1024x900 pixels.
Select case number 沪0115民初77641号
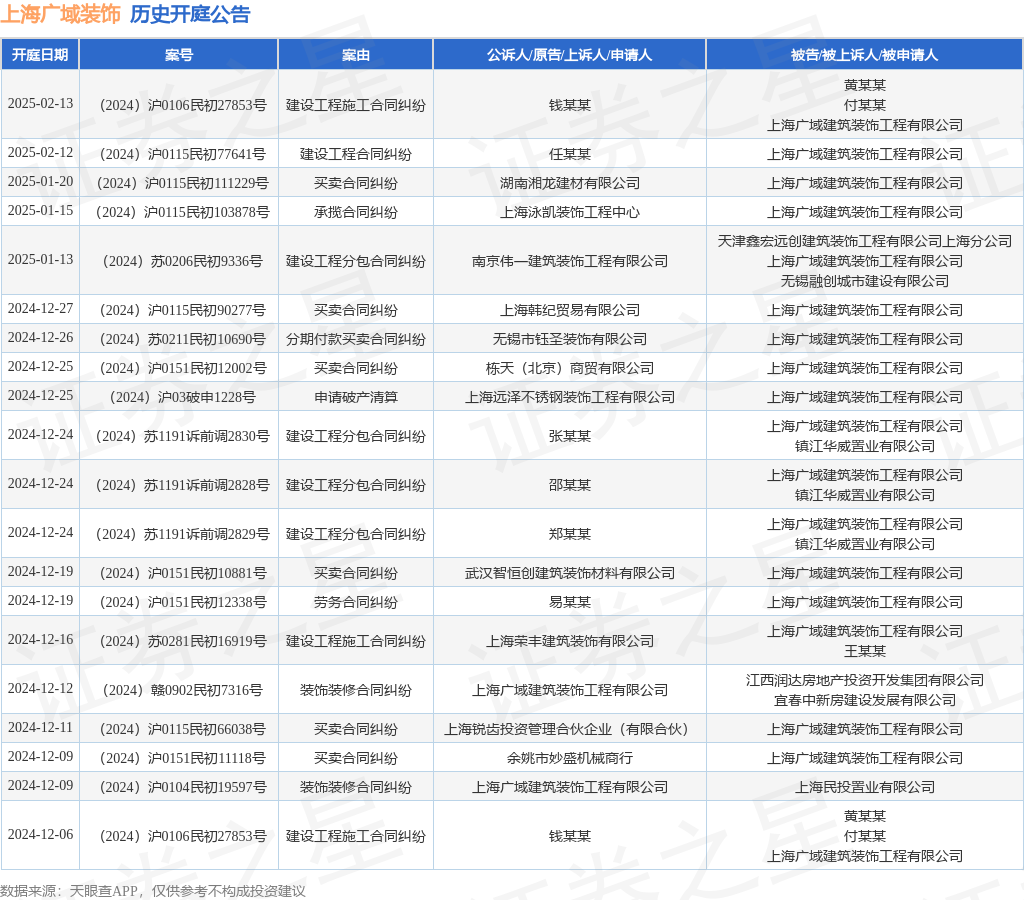[183, 154]
